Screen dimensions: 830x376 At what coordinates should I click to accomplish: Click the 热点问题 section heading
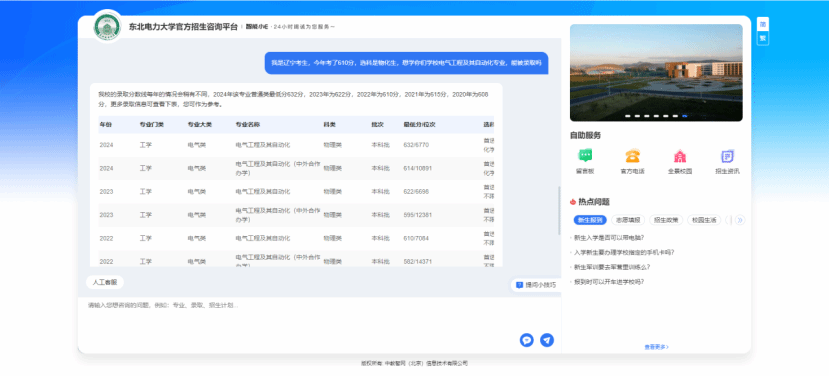click(x=593, y=202)
